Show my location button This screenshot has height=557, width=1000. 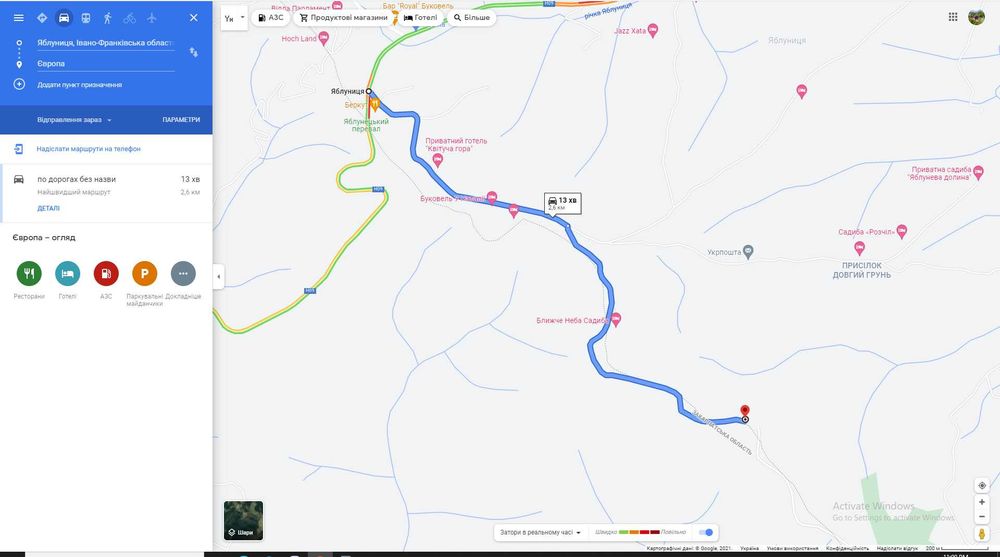coord(982,486)
